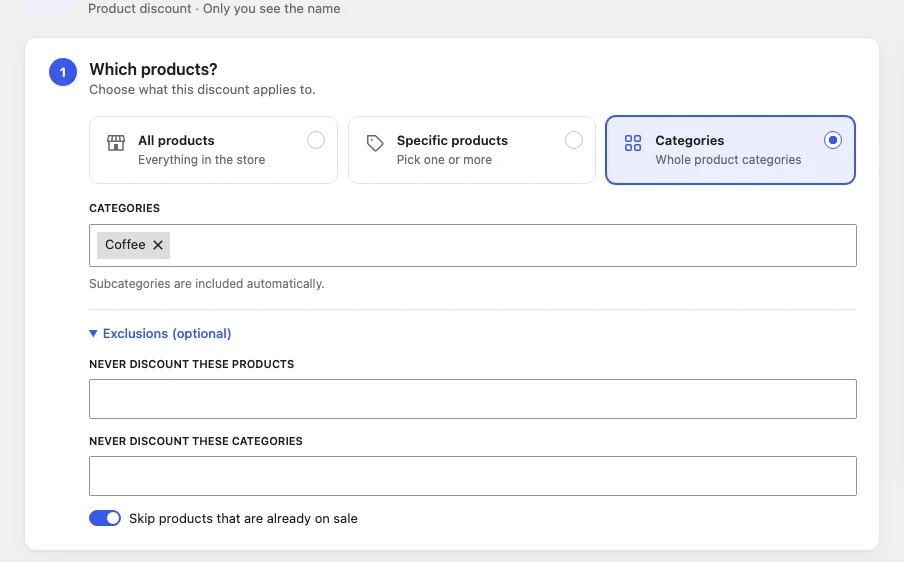Click the Coffee tag label
Screen dimensions: 904x562
[x=125, y=245]
